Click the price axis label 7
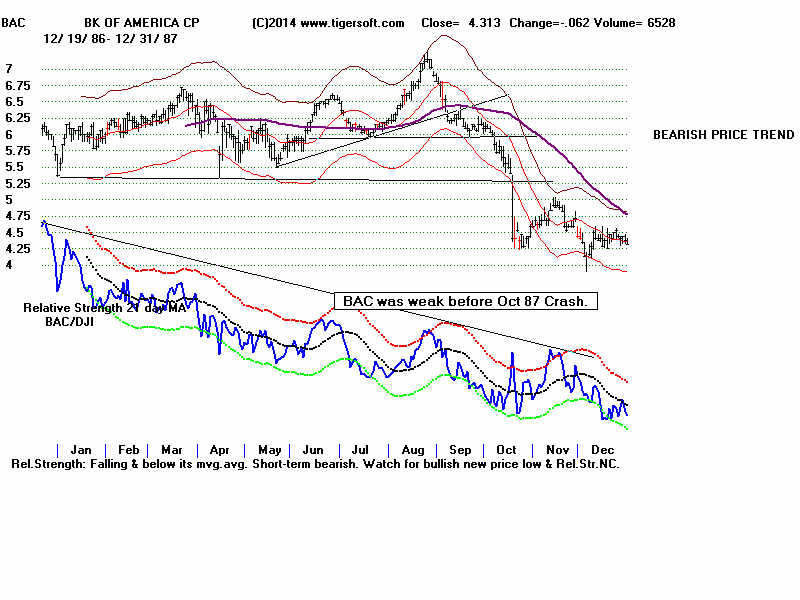This screenshot has width=800, height=600. [x=9, y=69]
